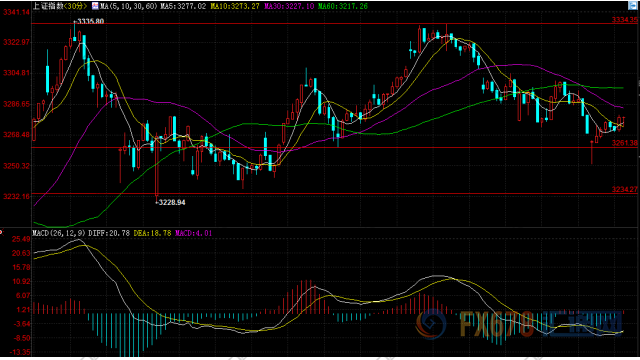Click the 3232.16 price axis label
Image resolution: width=640 pixels, height=360 pixels.
coord(16,196)
